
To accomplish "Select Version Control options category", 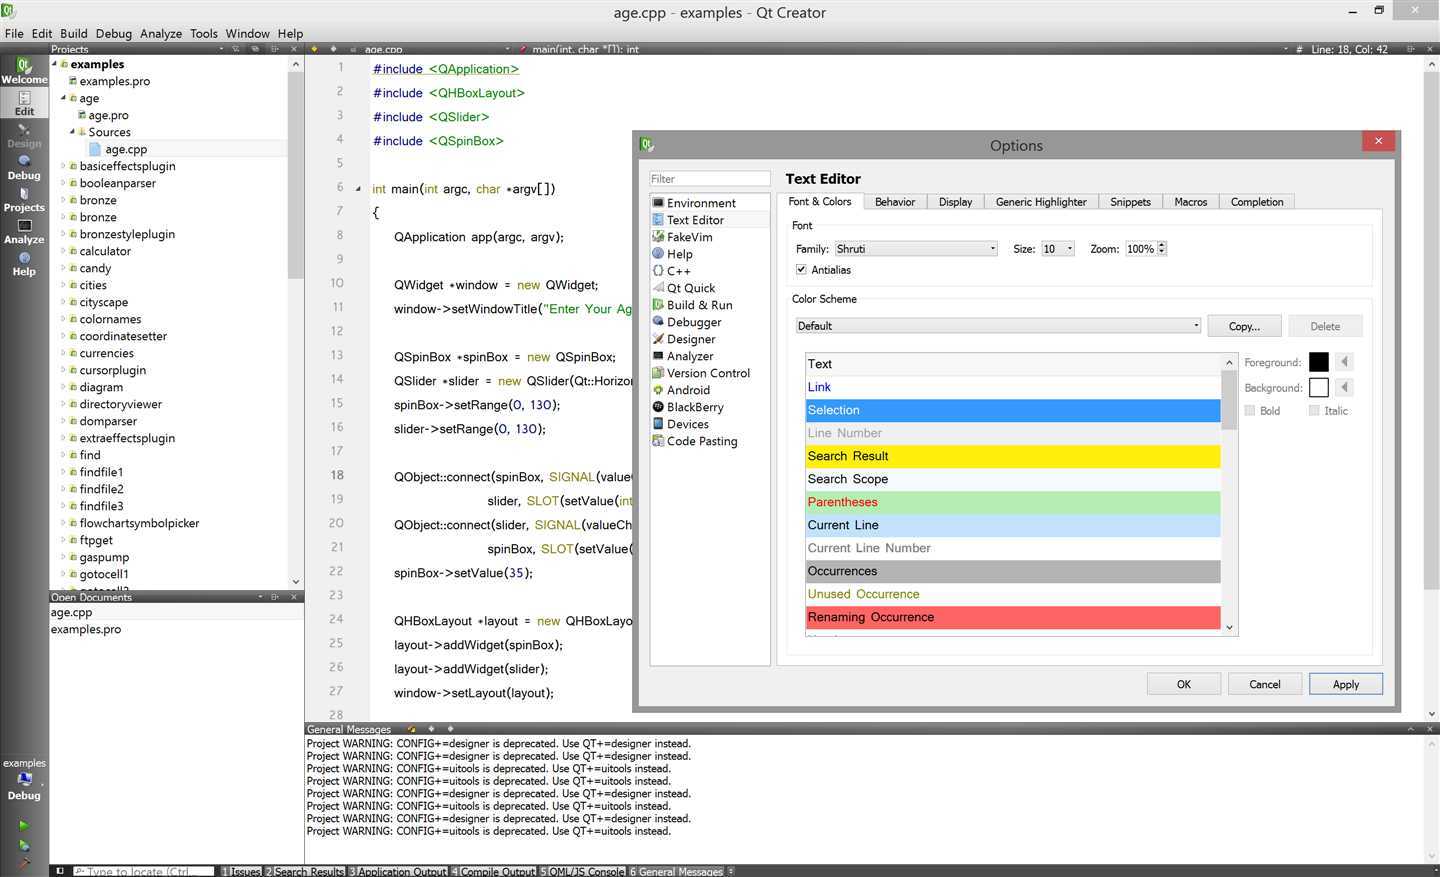I will pos(708,373).
